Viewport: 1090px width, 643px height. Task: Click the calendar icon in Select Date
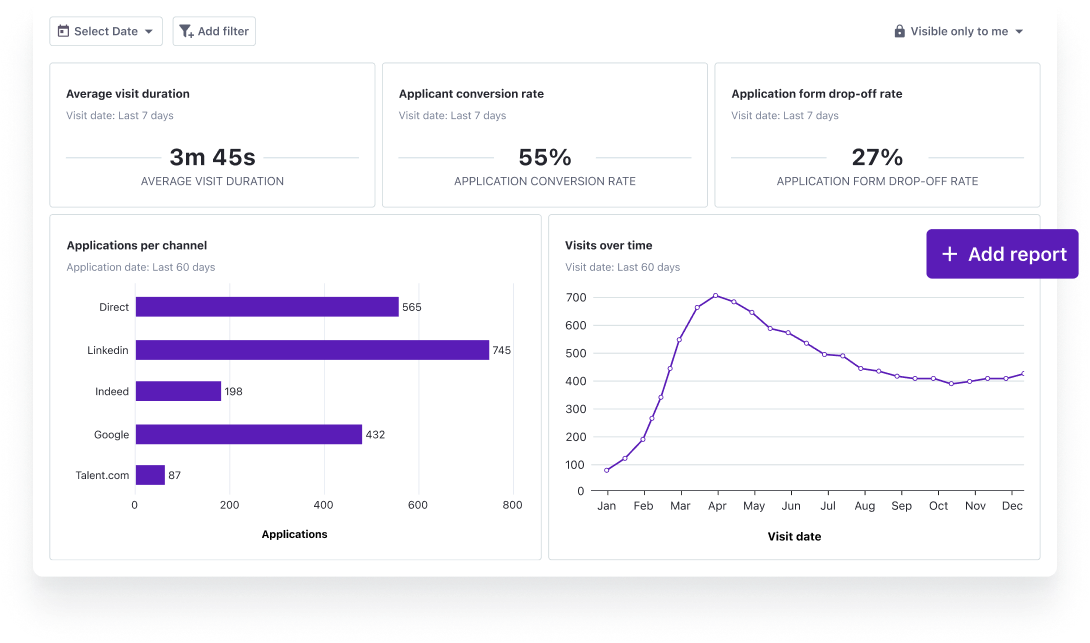pyautogui.click(x=63, y=31)
